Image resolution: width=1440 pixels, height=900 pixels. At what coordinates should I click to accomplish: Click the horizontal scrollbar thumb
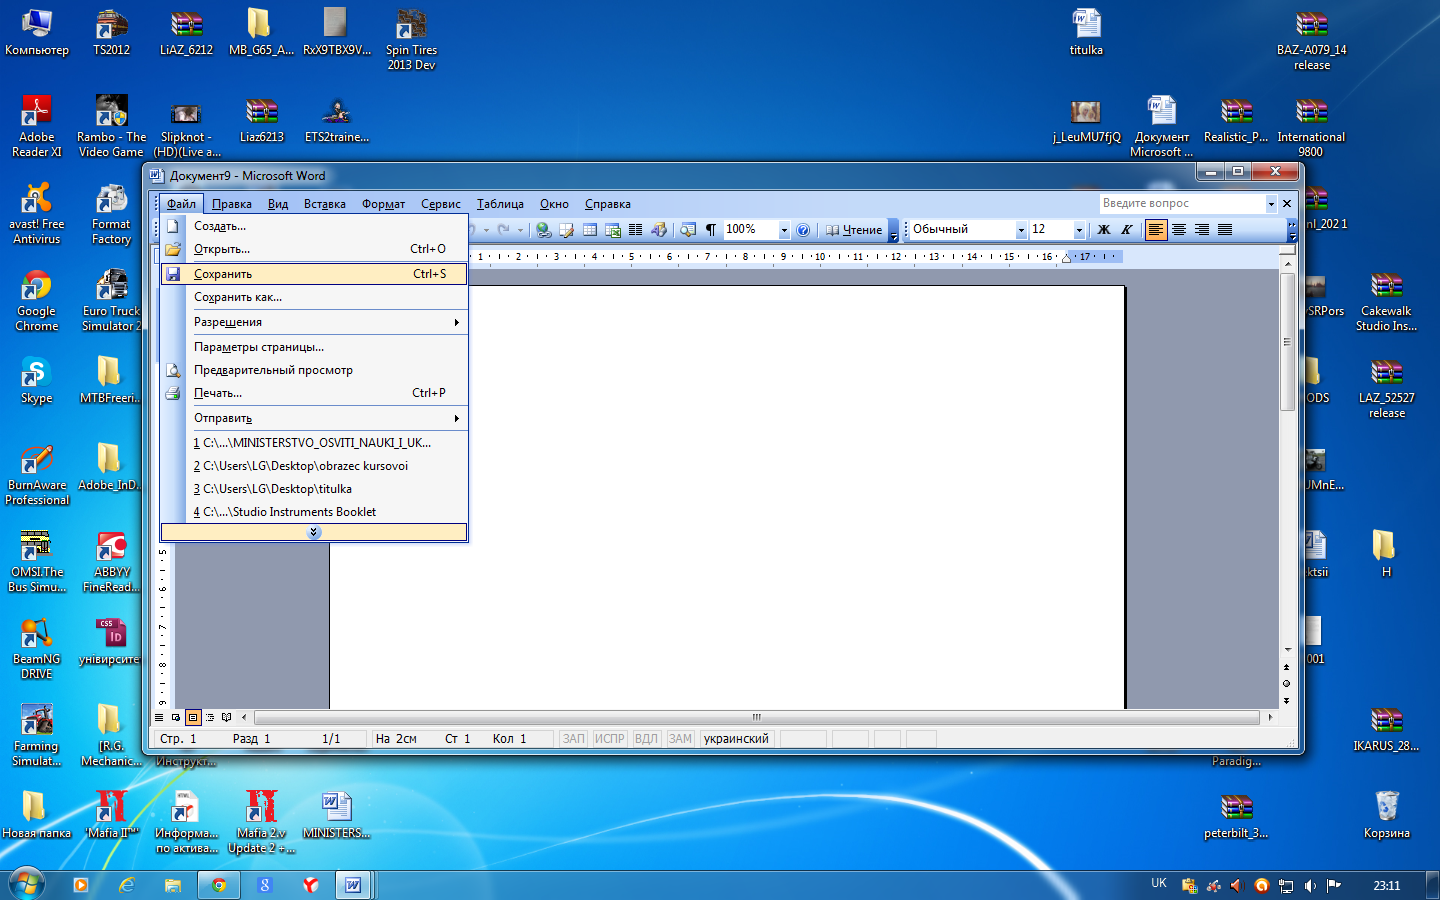point(757,717)
